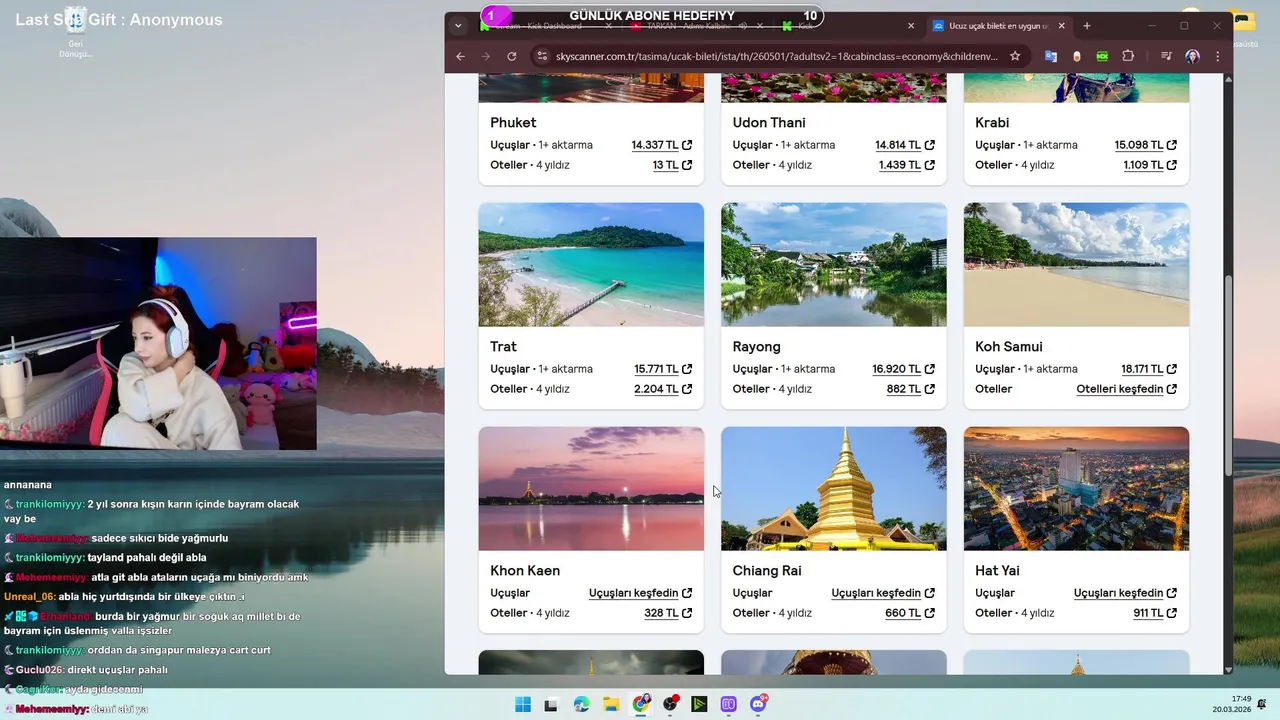Switch to the third Kick tab

[848, 26]
